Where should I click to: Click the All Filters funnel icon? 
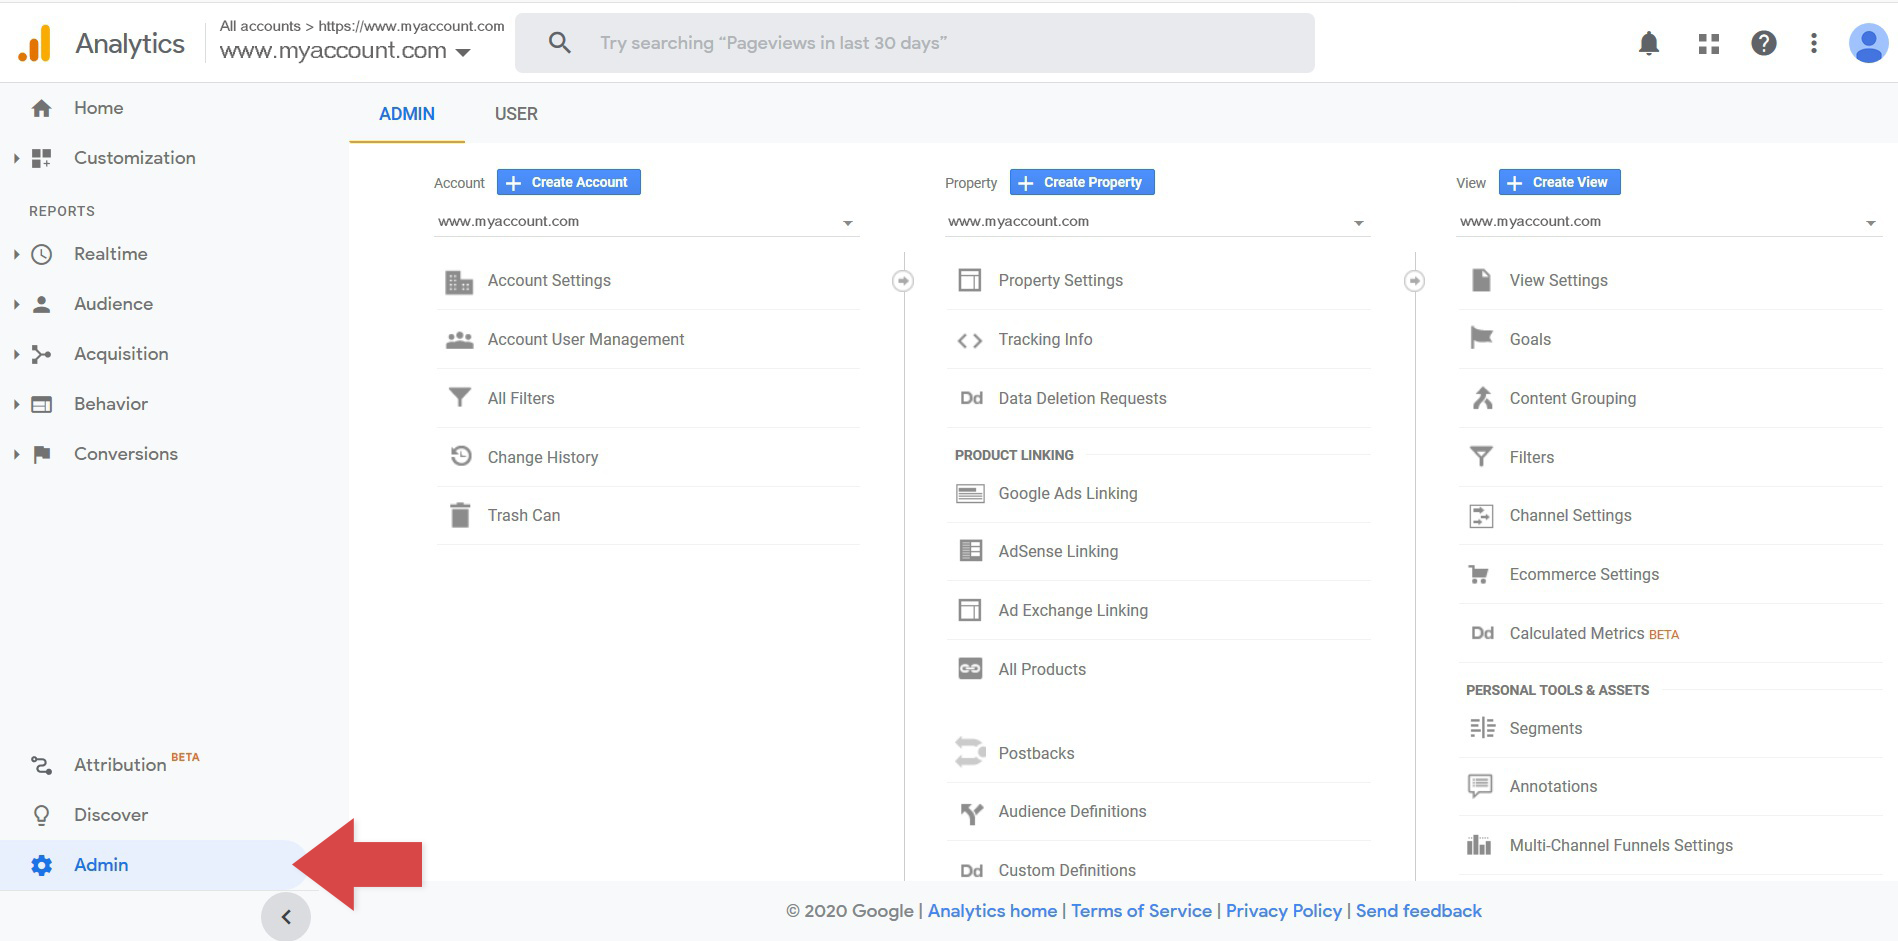pos(459,398)
